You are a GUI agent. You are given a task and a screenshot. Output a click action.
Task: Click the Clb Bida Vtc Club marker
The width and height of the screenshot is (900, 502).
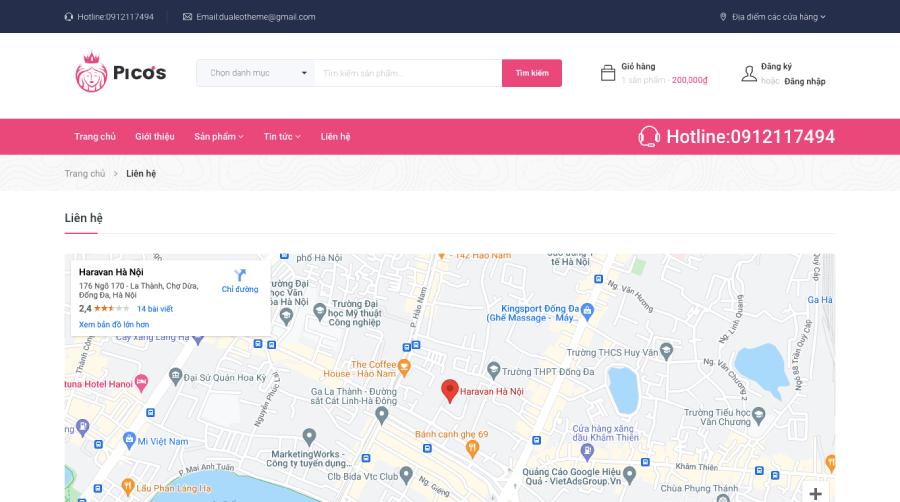pos(406,475)
